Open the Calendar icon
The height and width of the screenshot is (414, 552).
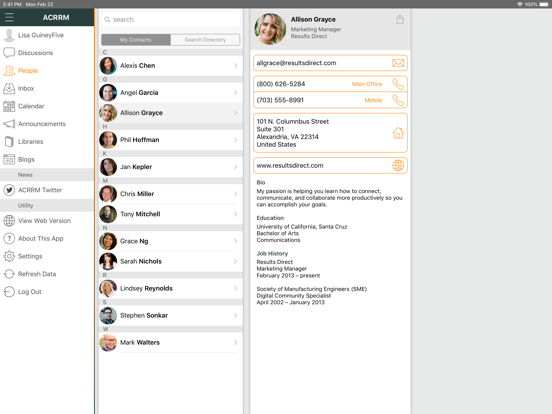point(9,106)
